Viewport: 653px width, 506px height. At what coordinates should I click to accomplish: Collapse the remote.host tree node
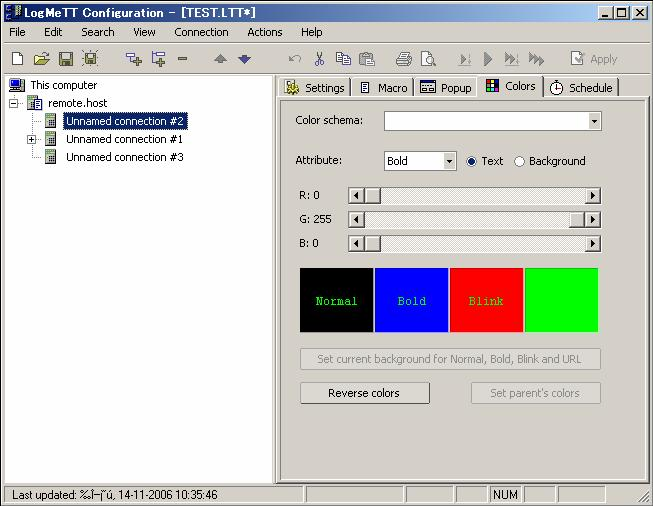pos(14,103)
